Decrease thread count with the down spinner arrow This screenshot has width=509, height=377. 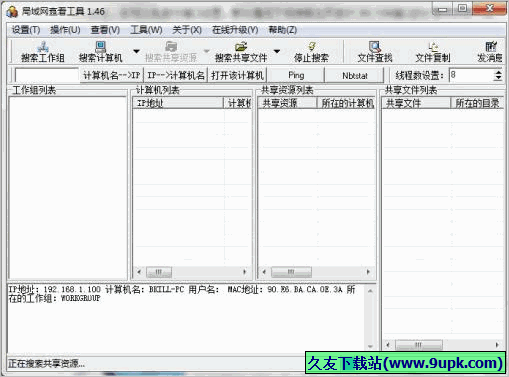498,79
